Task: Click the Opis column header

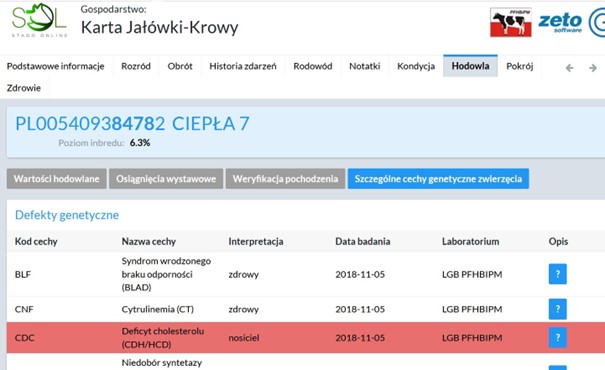Action: [558, 242]
